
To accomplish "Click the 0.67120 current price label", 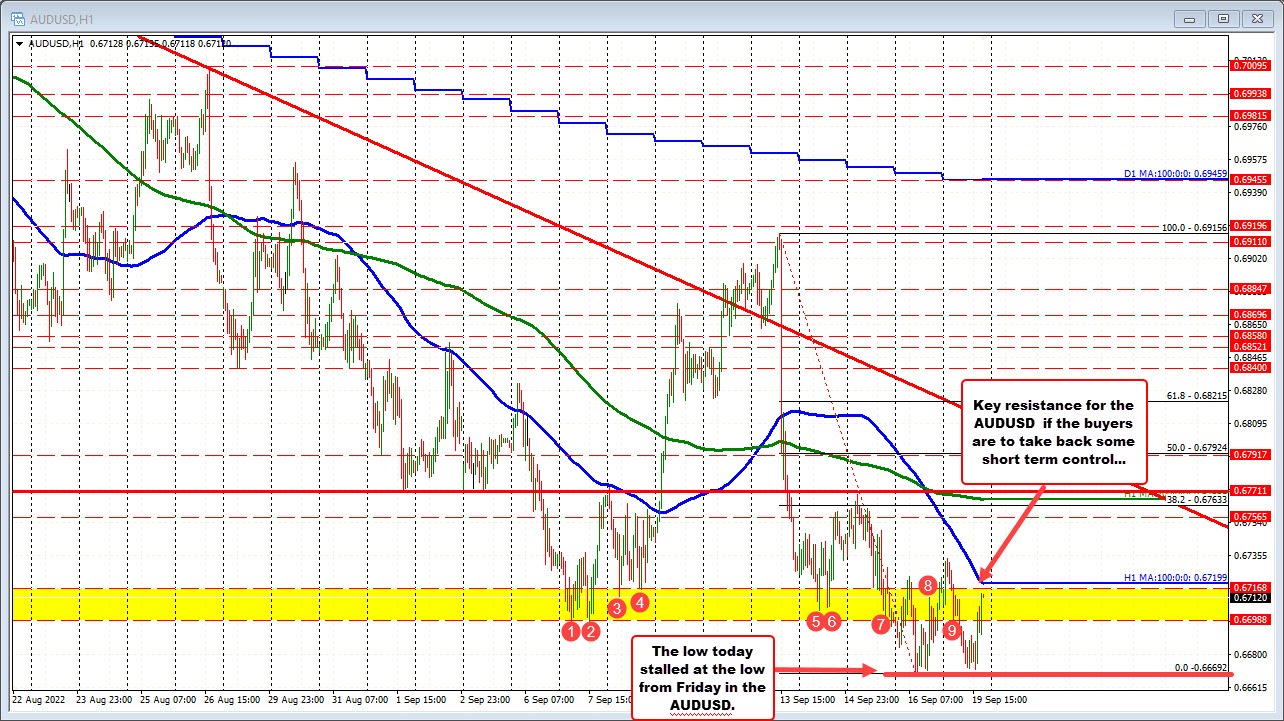I will point(1250,598).
